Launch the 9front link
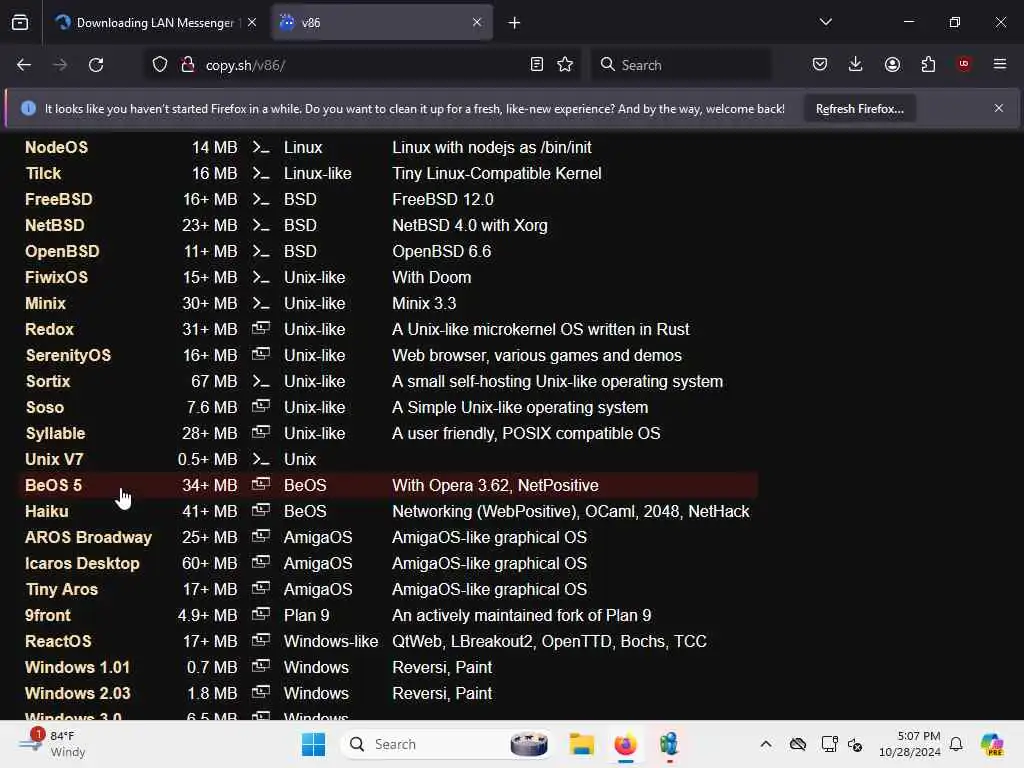The height and width of the screenshot is (768, 1024). coord(48,616)
